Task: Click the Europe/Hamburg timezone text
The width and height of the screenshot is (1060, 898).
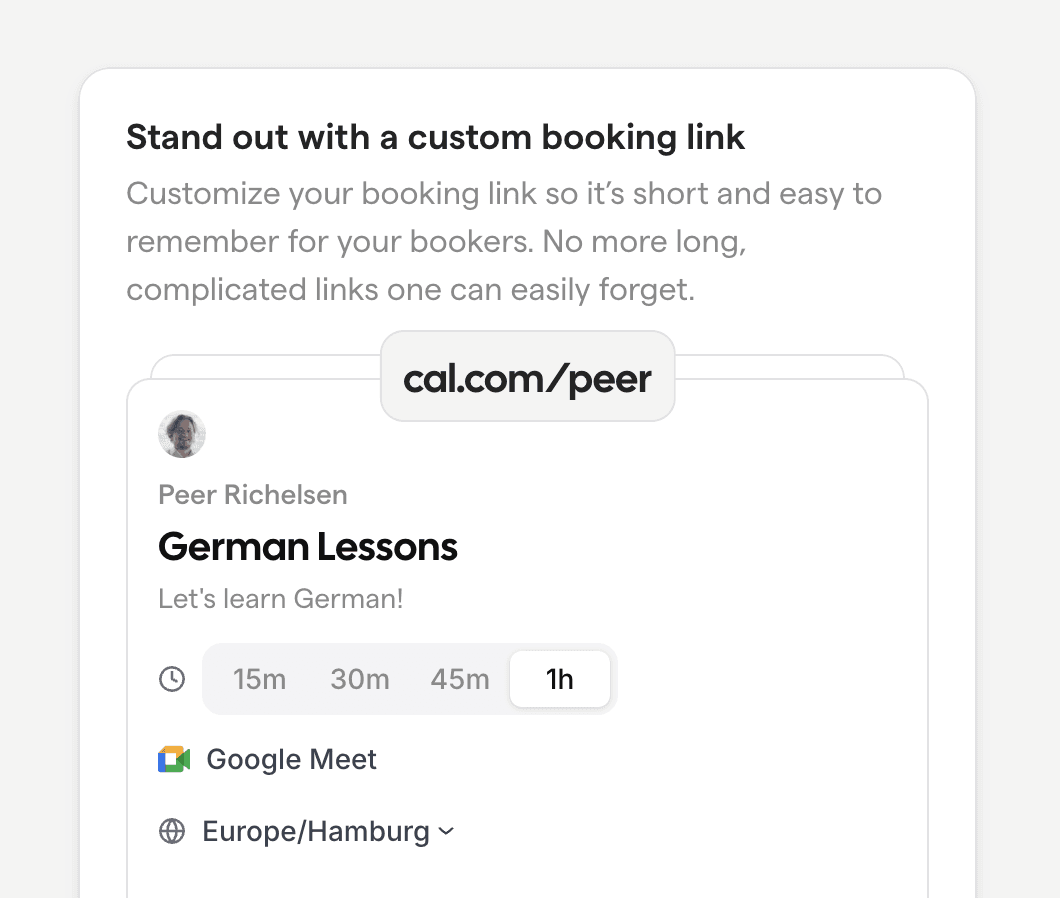Action: coord(316,831)
